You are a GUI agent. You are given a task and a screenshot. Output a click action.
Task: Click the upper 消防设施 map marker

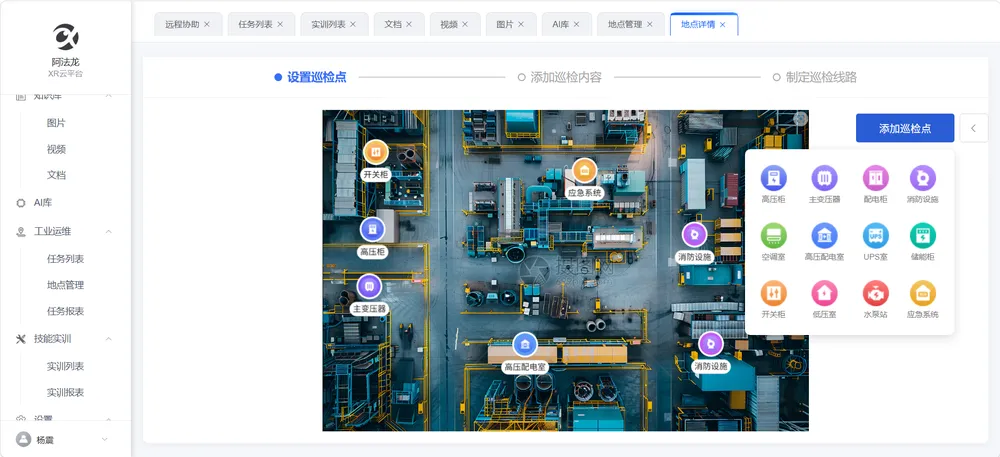click(x=695, y=235)
